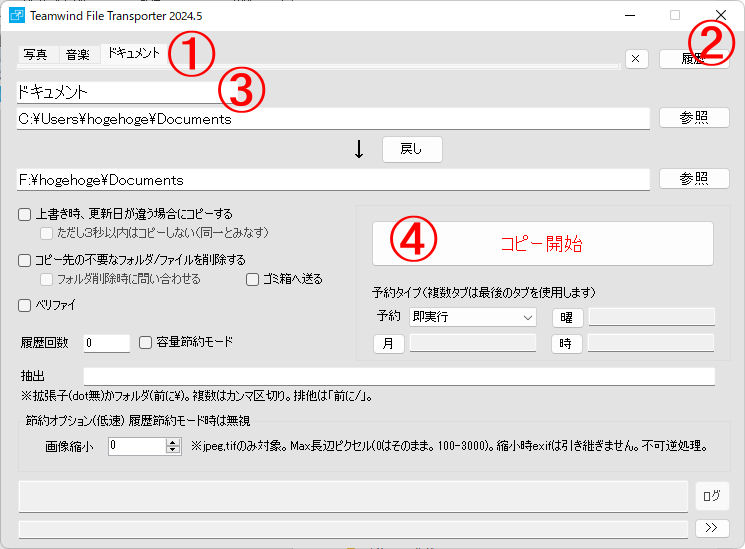The width and height of the screenshot is (745, 549).
Task: Enable 上書き時、更新日が違う場合にコピーする checkbox
Action: pyautogui.click(x=25, y=214)
